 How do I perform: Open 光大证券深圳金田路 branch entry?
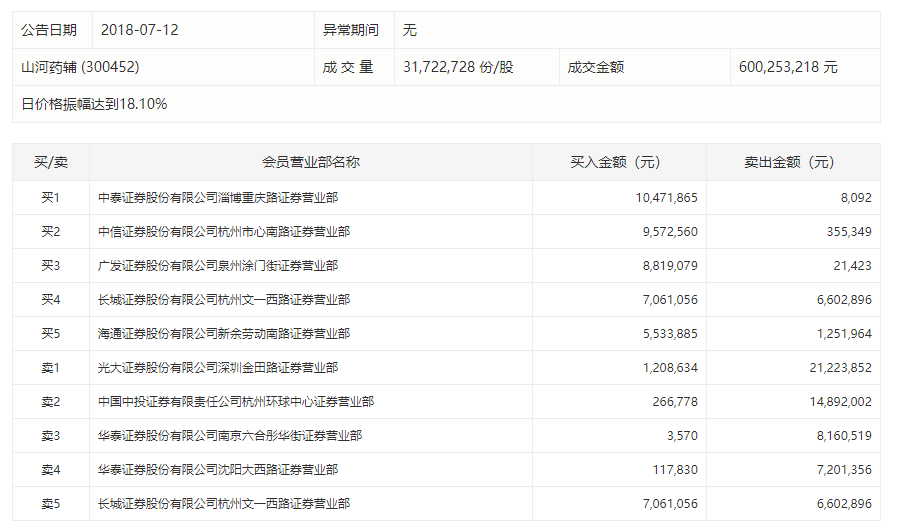tap(218, 368)
